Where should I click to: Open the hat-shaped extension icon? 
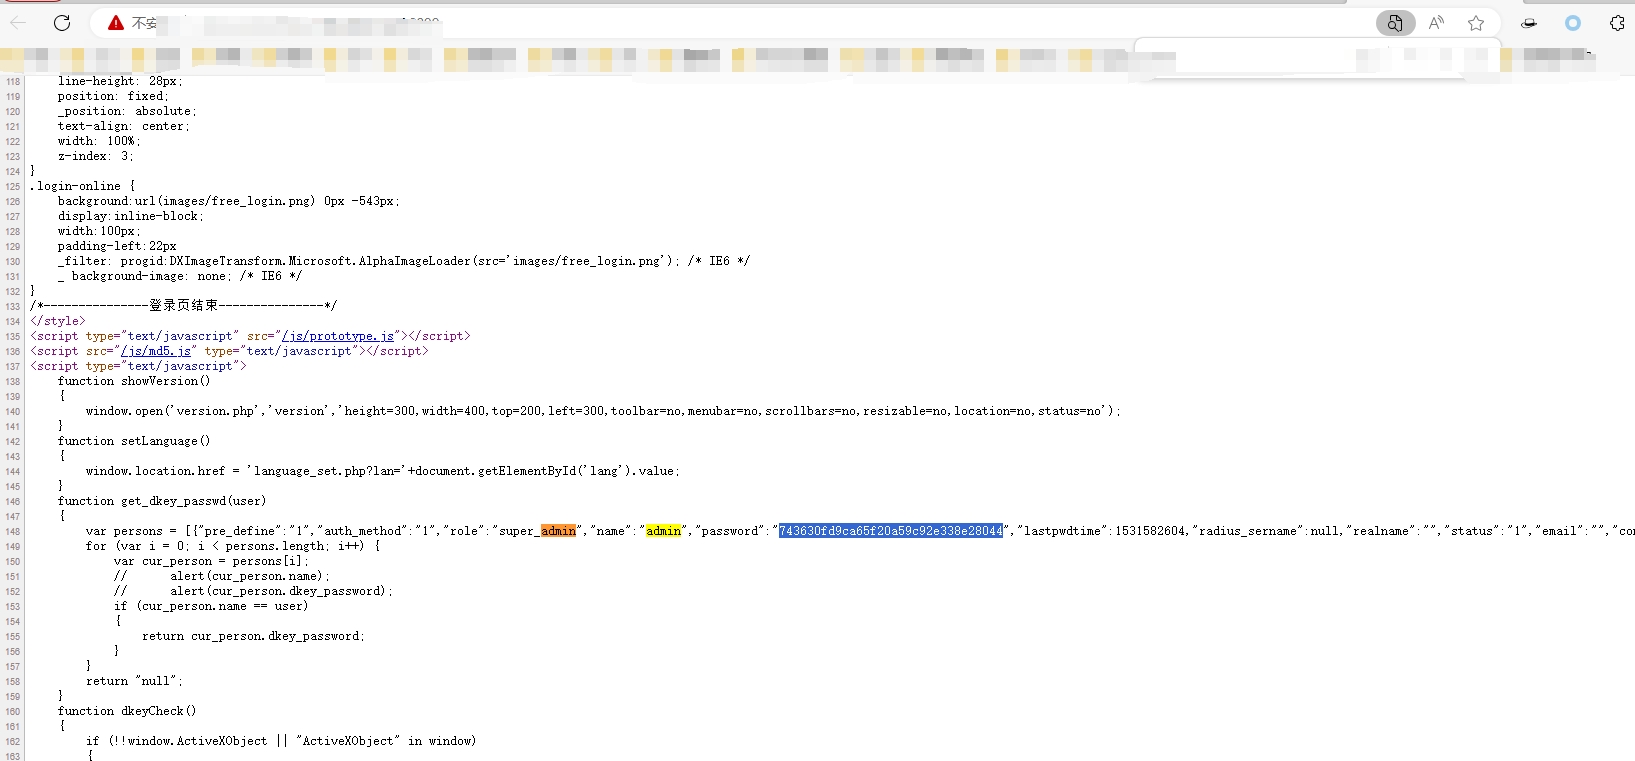coord(1529,23)
